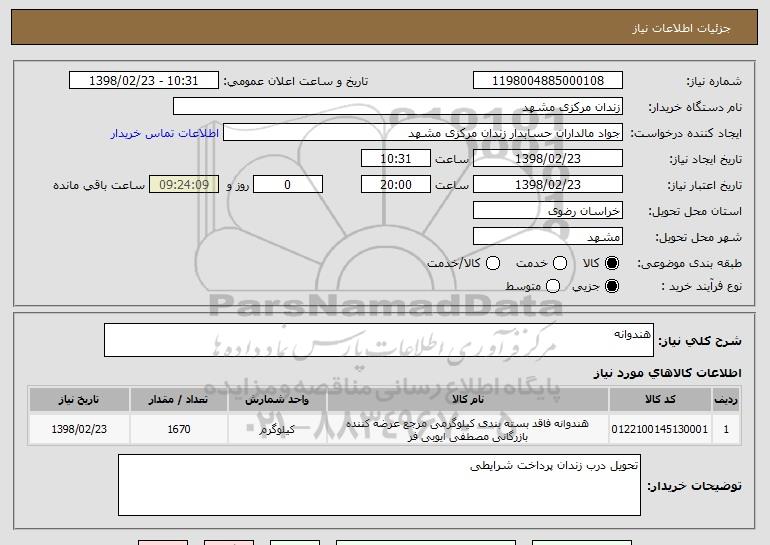Screen dimensions: 770x545
Task: Click the واحد شمارش column header
Action: 277,400
